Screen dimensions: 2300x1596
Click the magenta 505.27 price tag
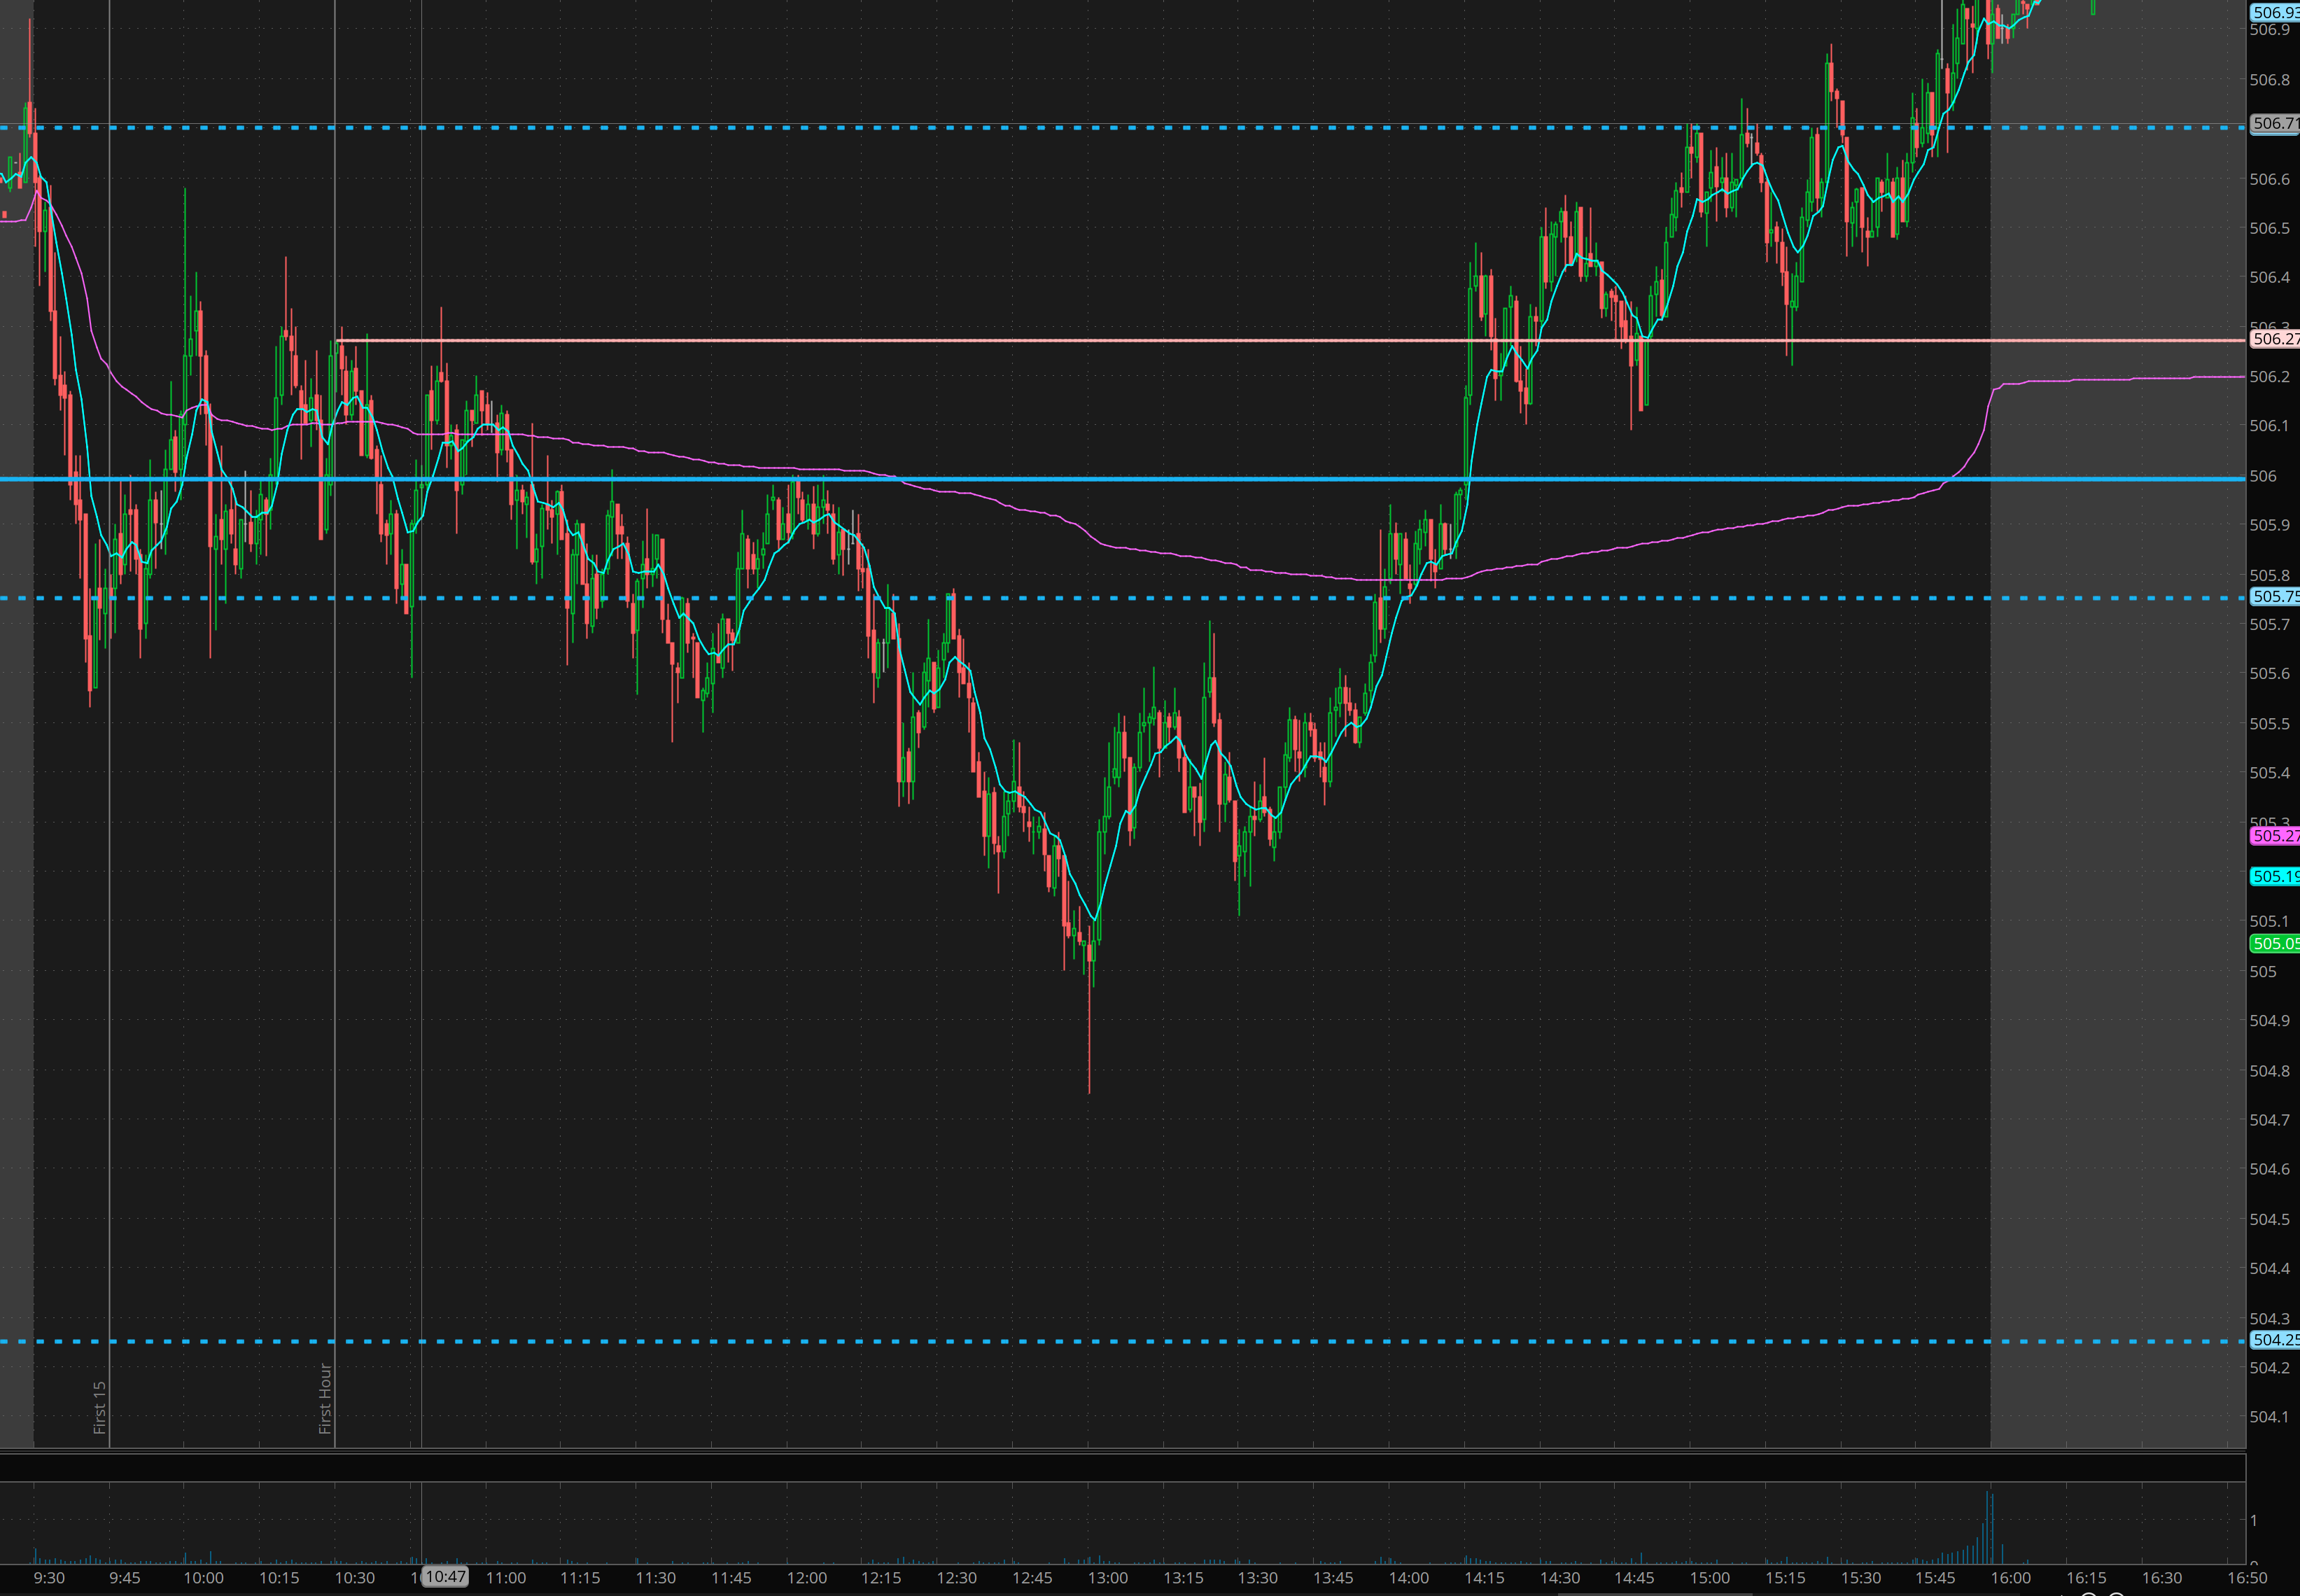click(x=2274, y=835)
